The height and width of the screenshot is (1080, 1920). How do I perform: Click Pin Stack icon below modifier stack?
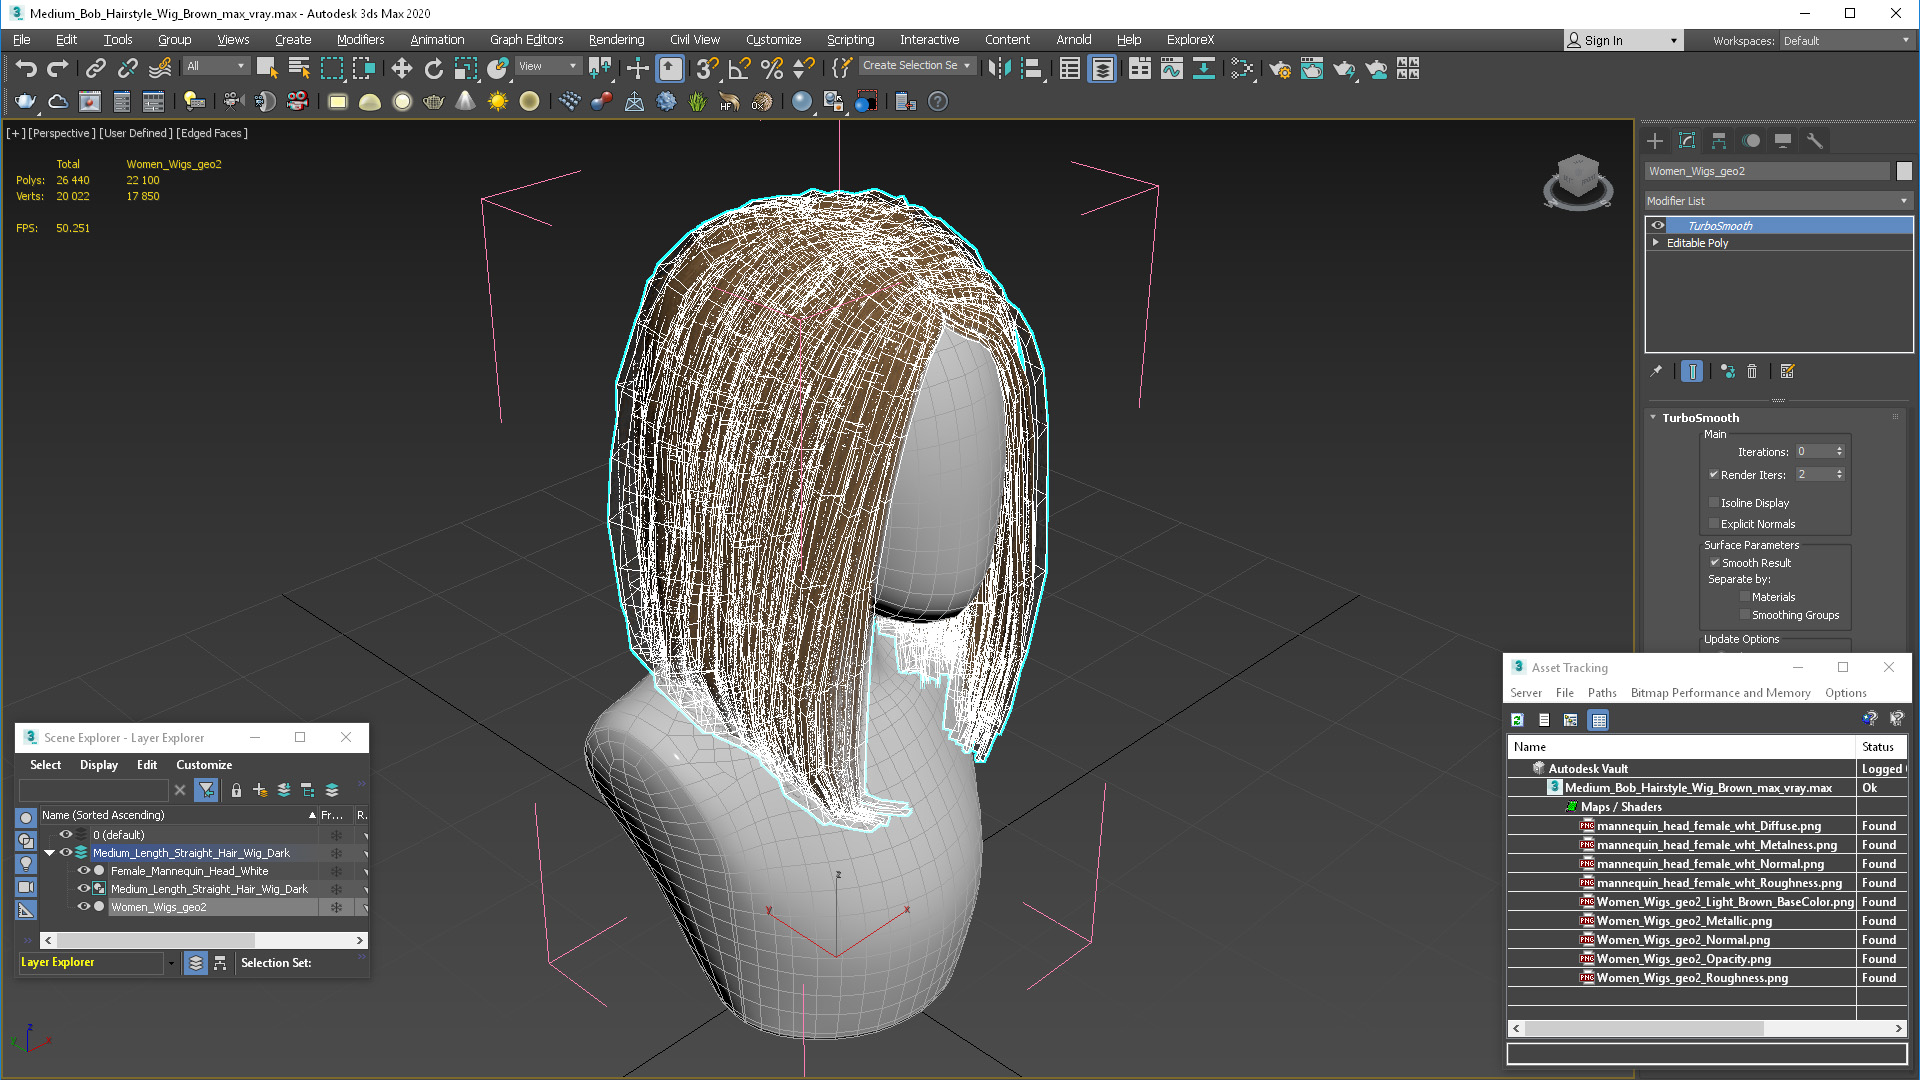[1656, 371]
